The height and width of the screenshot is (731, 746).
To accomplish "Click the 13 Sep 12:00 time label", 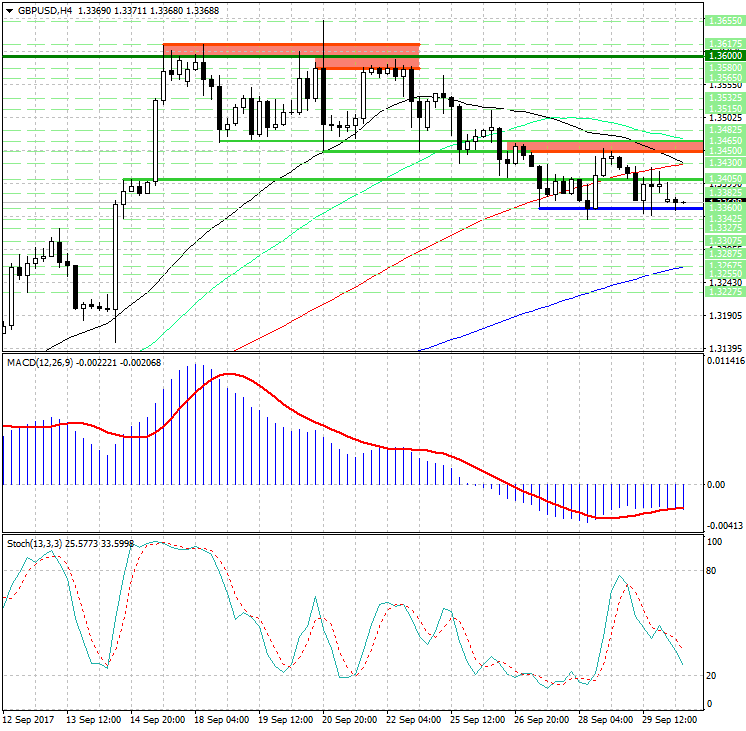I will pyautogui.click(x=93, y=720).
